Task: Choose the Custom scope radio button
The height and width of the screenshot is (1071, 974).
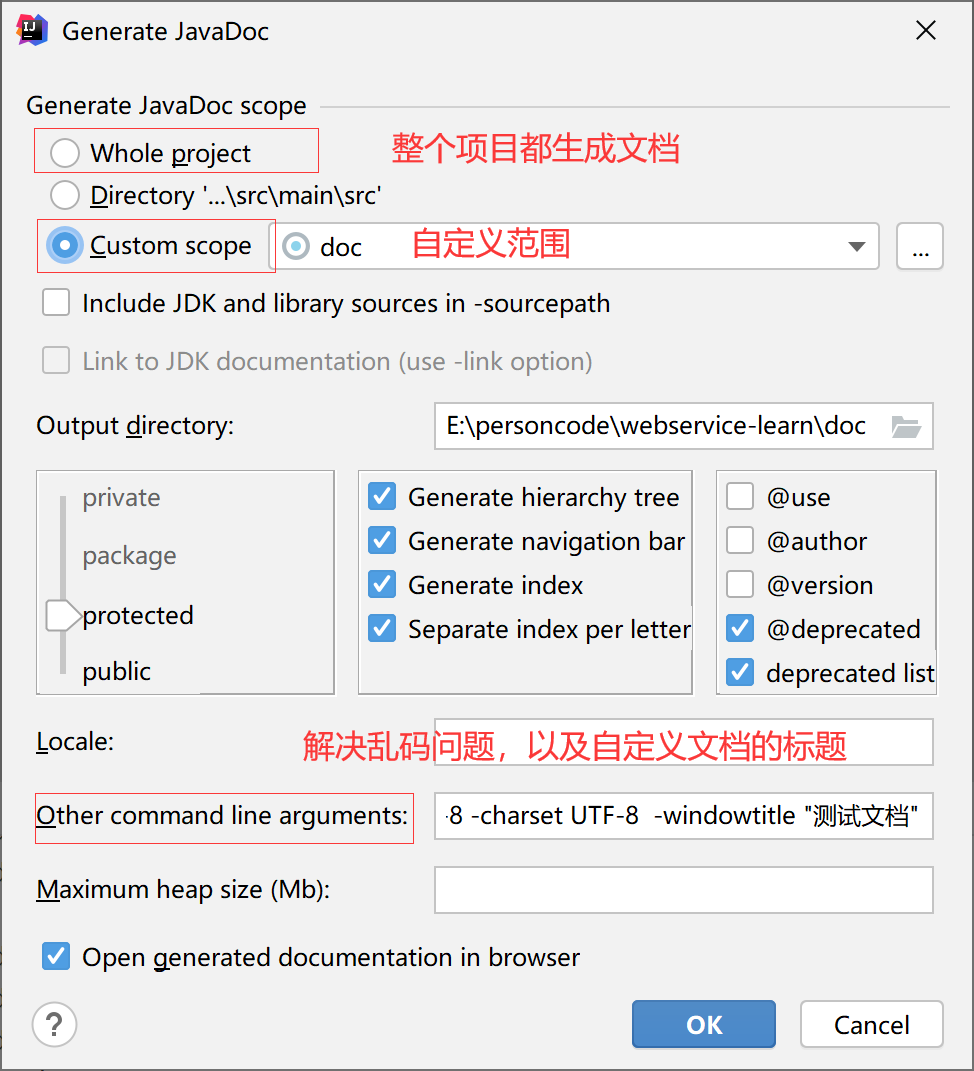Action: (65, 245)
